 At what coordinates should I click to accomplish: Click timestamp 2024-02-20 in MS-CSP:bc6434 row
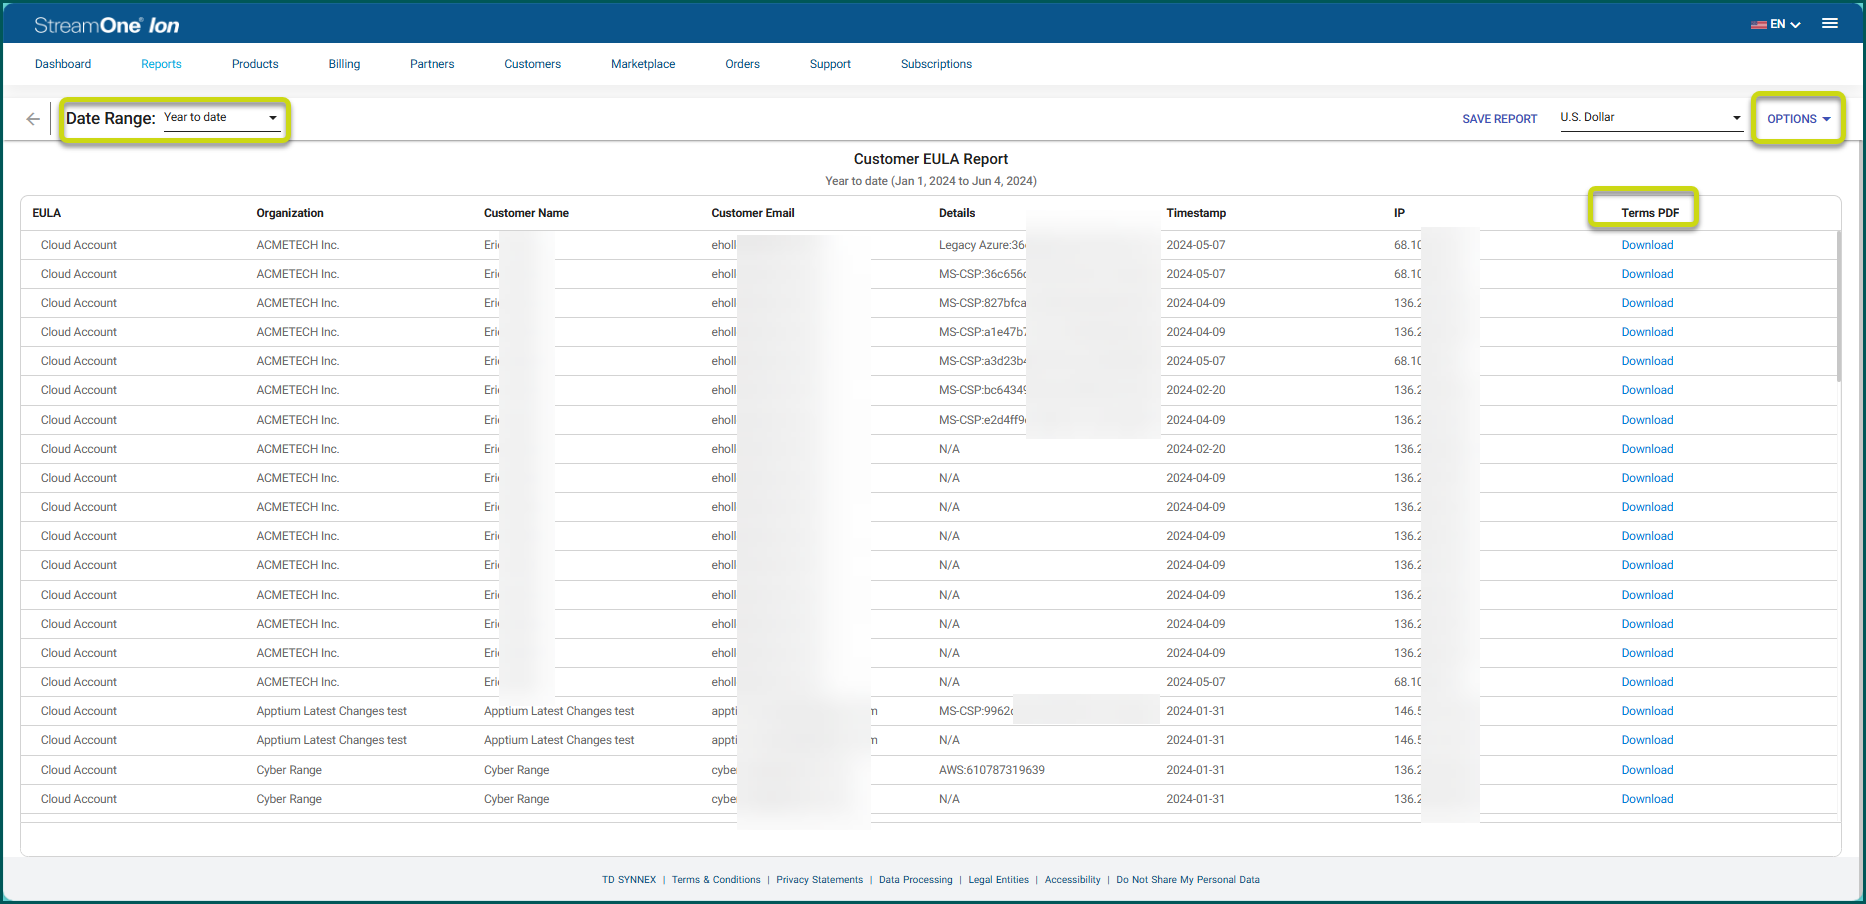tap(1196, 390)
